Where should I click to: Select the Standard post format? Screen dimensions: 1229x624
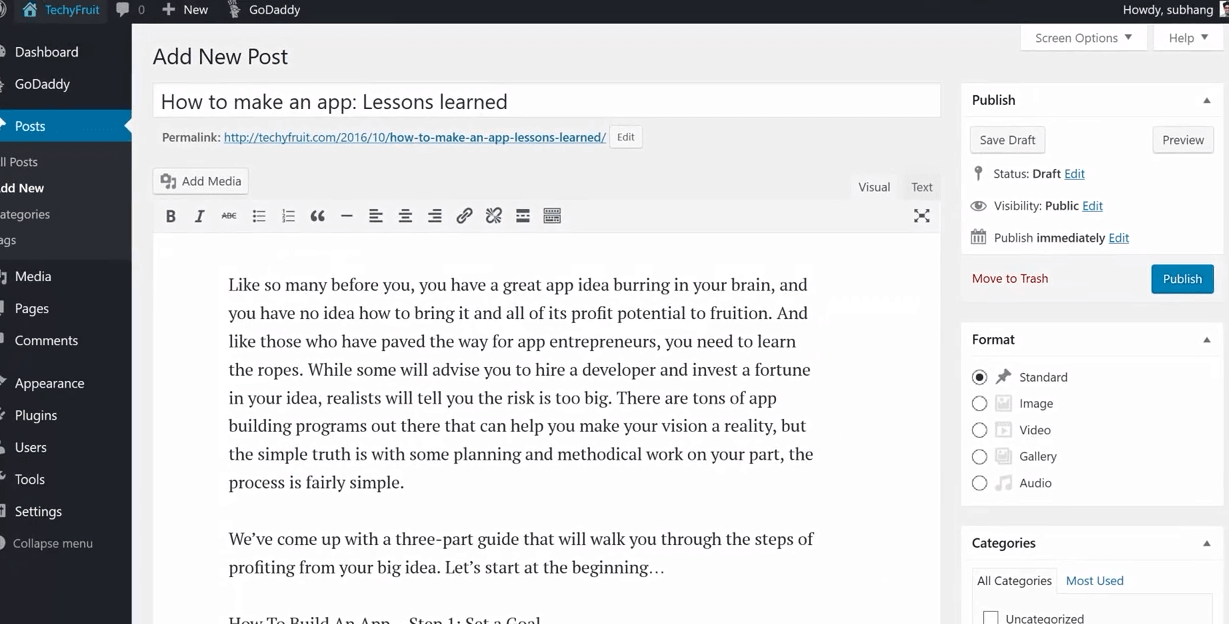click(x=979, y=377)
